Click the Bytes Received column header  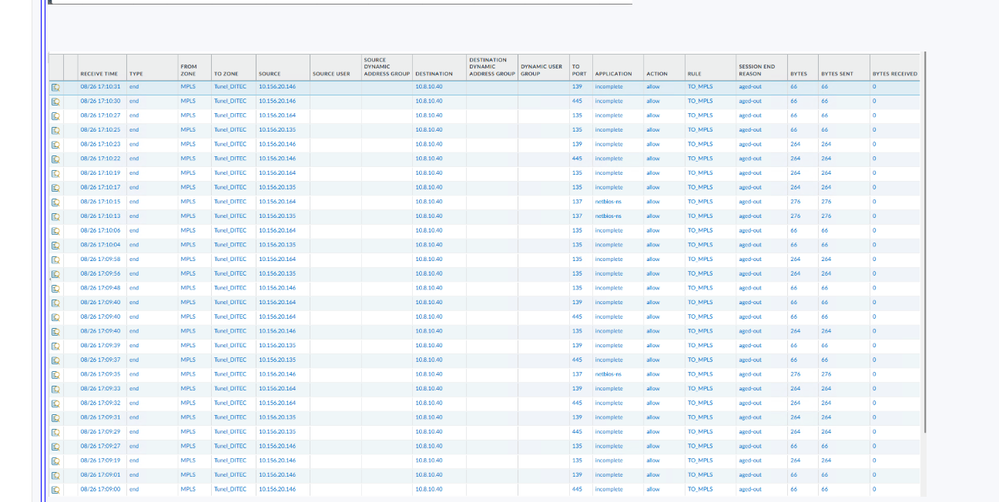(x=894, y=73)
